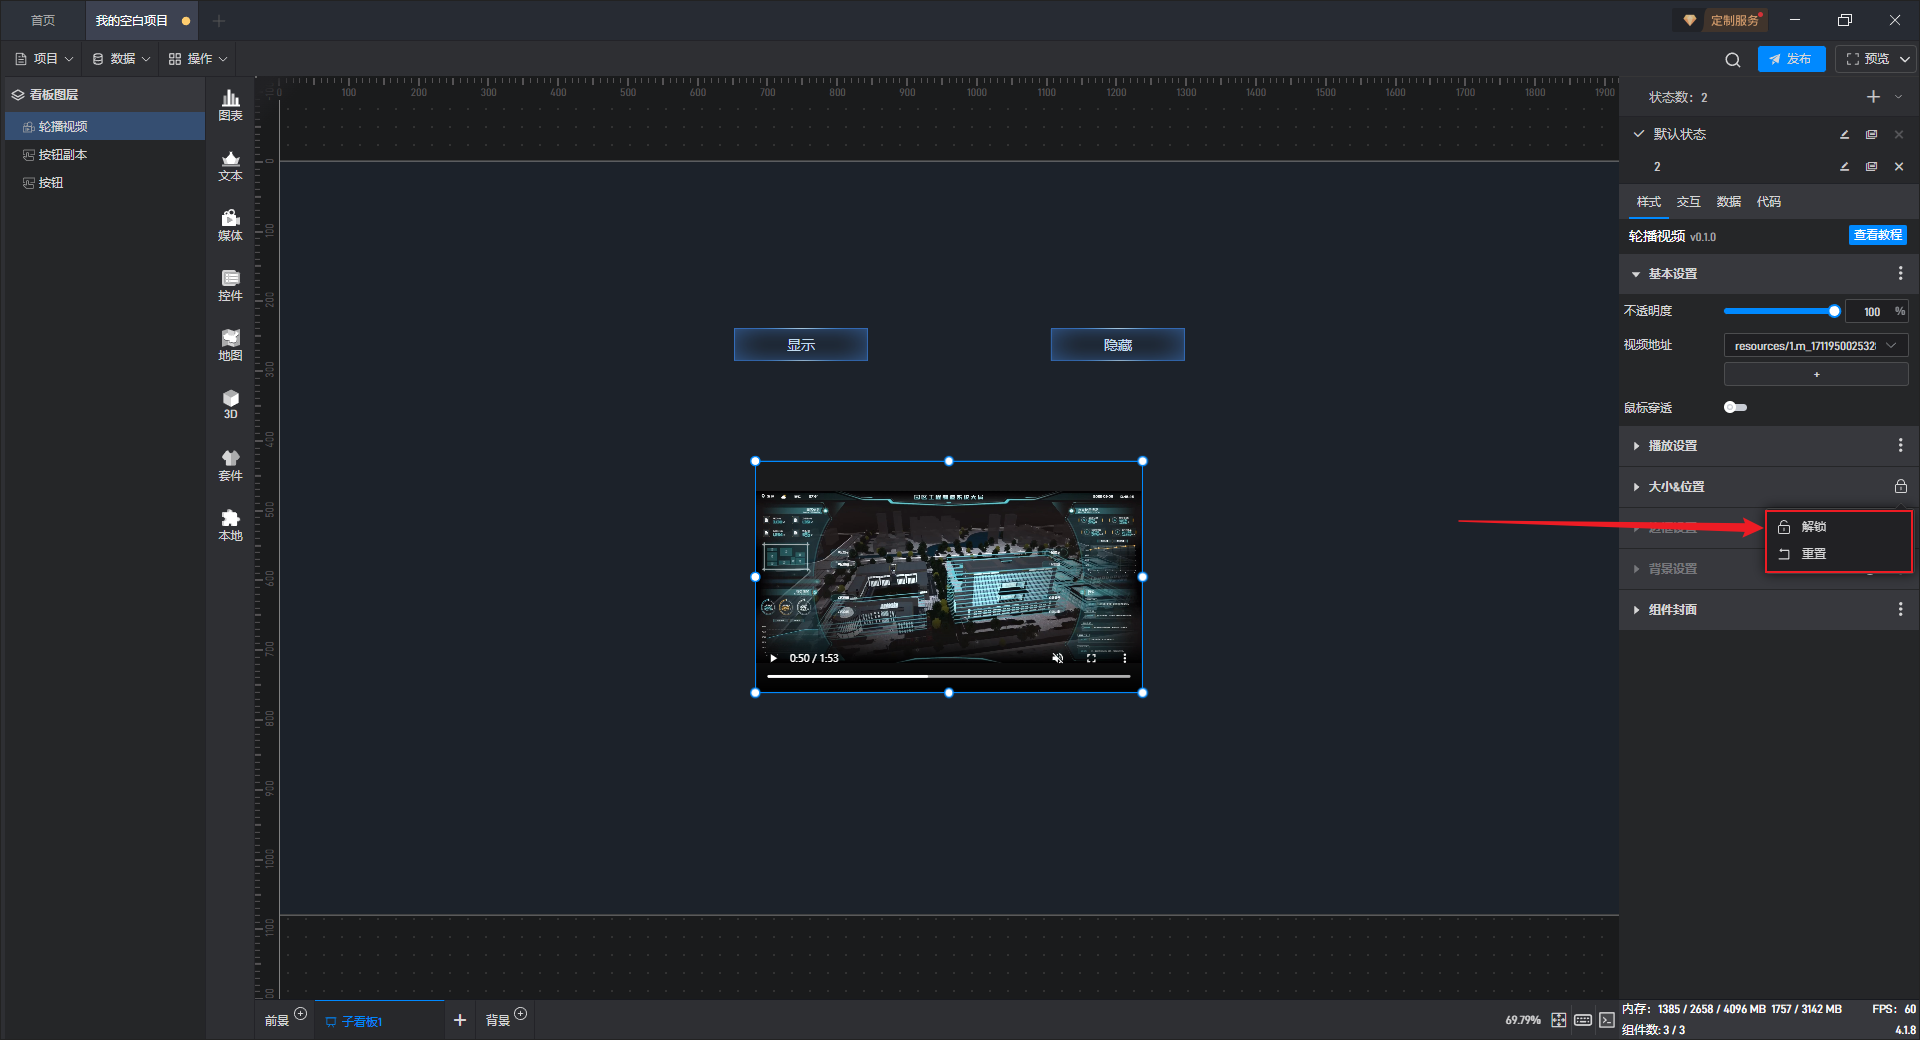Expand the 大小&位置 section

(x=1636, y=487)
